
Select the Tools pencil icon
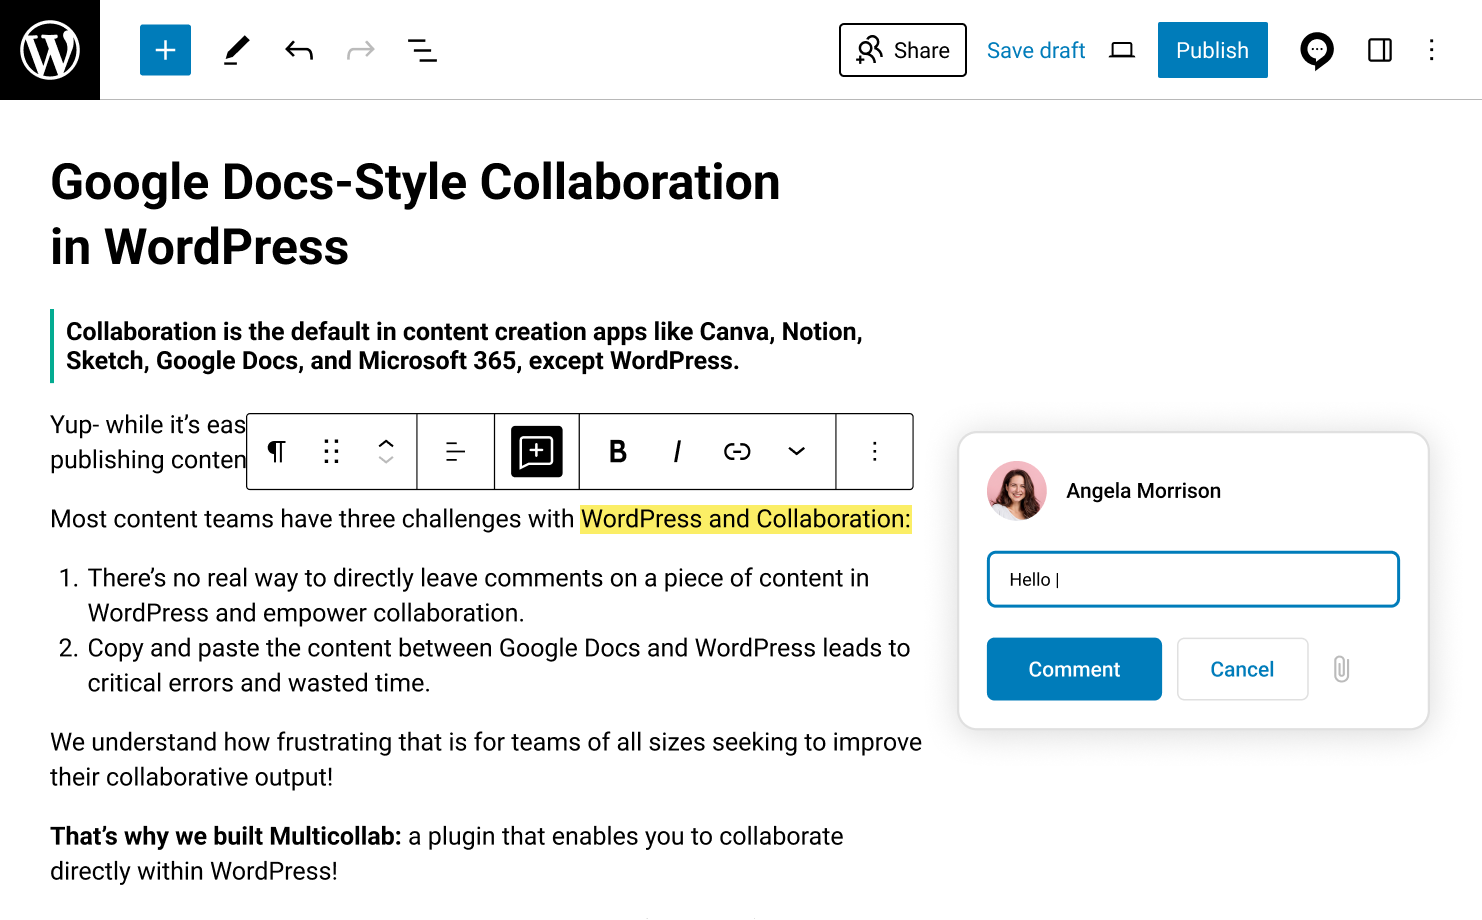point(236,50)
